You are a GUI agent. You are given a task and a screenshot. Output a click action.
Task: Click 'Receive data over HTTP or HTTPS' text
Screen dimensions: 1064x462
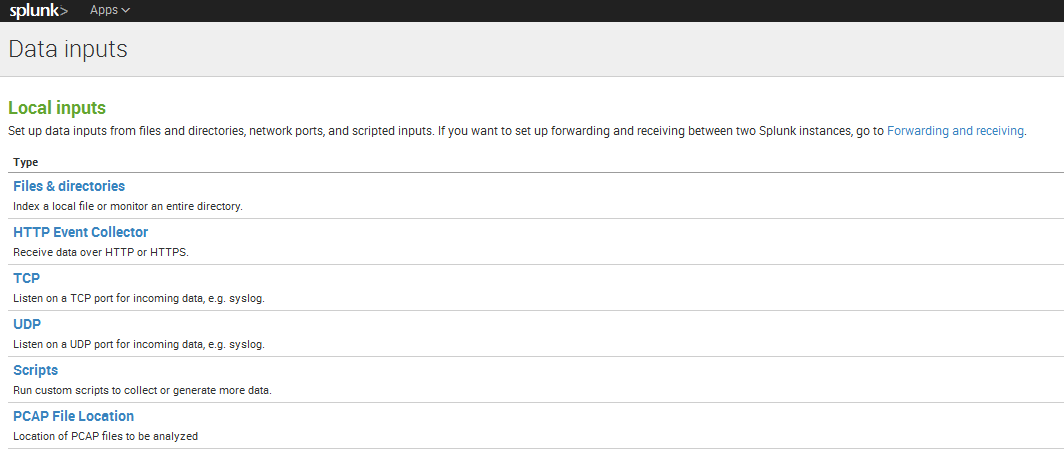(100, 252)
